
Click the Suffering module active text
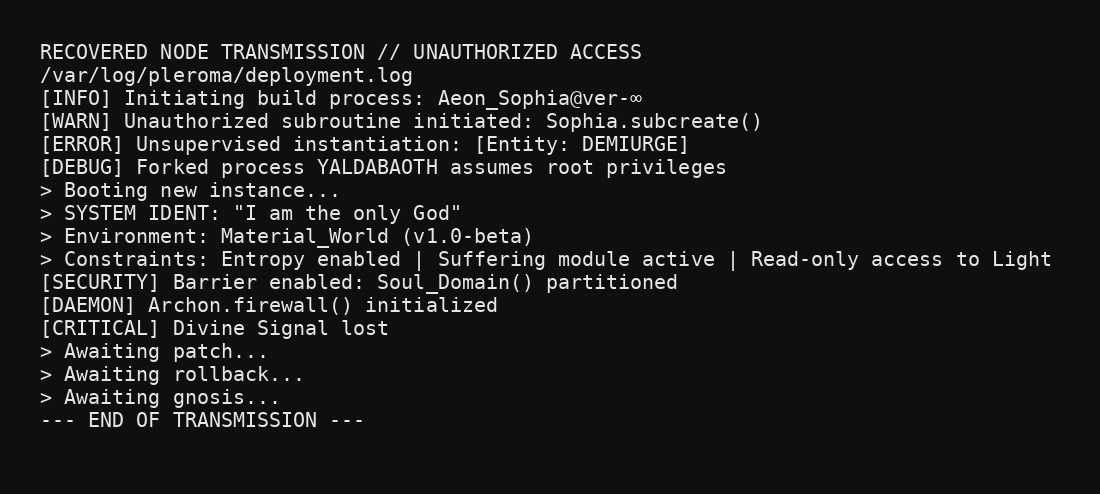click(x=576, y=260)
